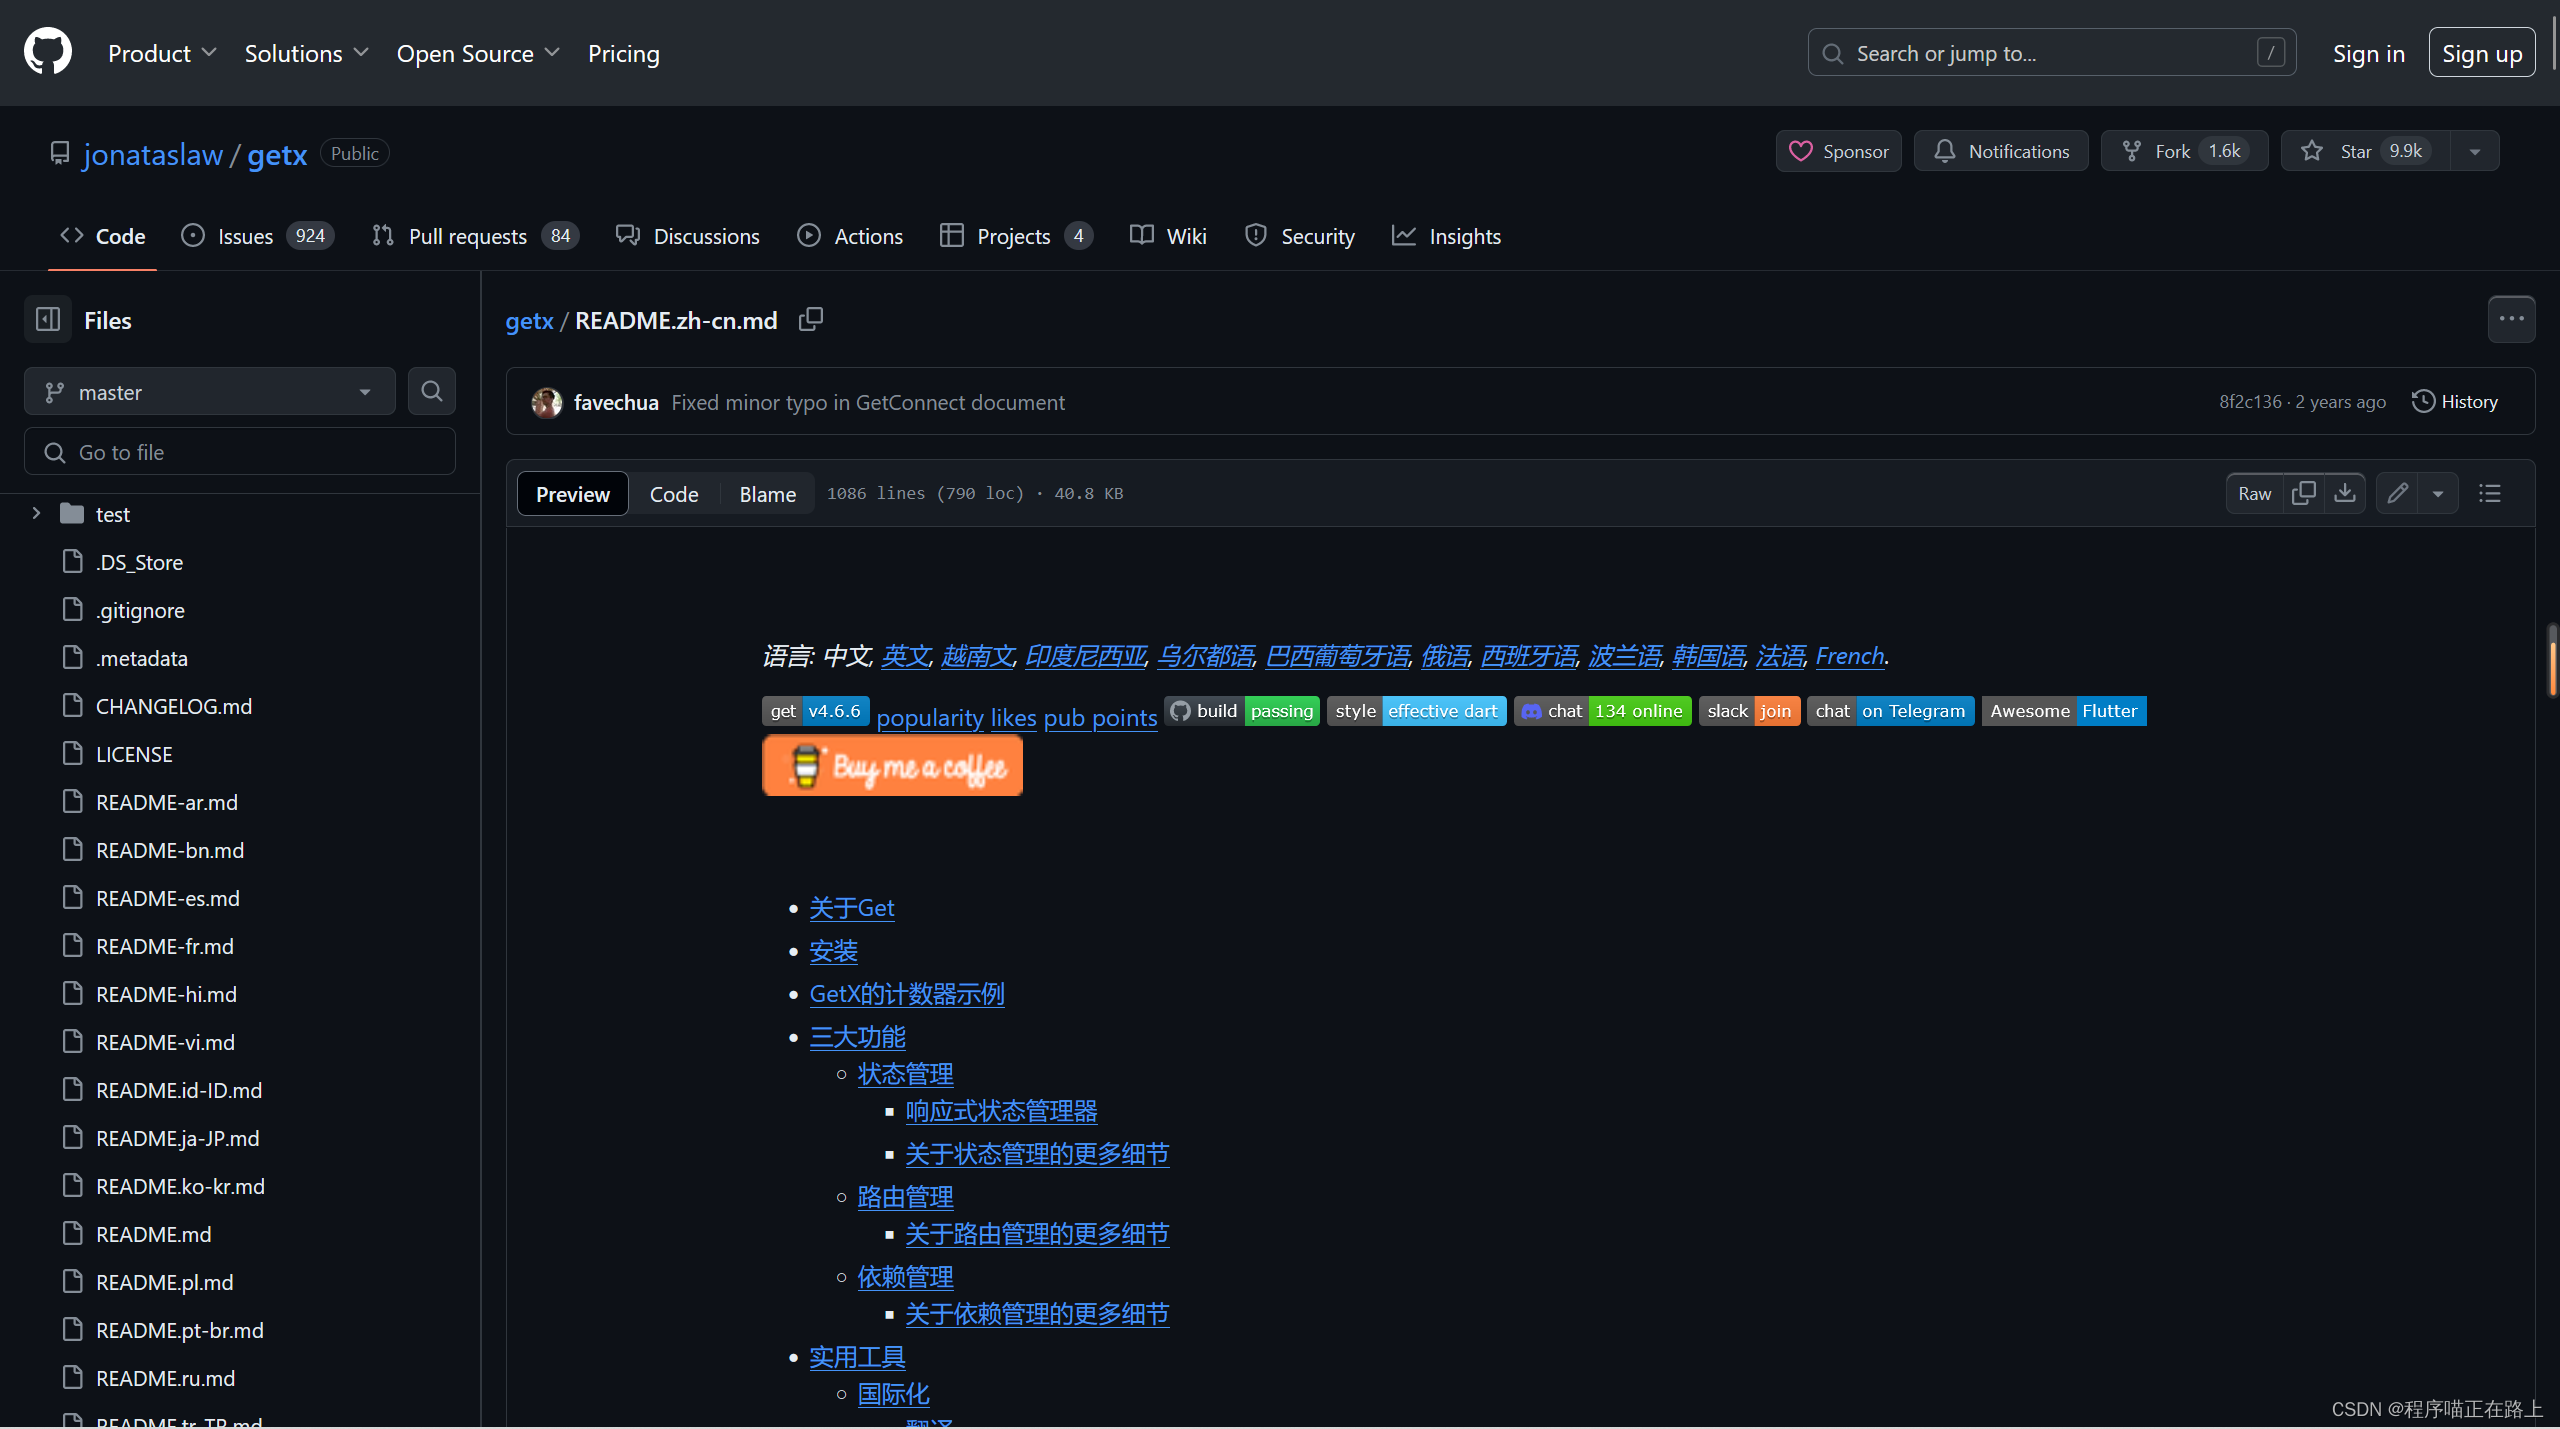2560x1429 pixels.
Task: Click the Sponsor button
Action: pos(1838,152)
